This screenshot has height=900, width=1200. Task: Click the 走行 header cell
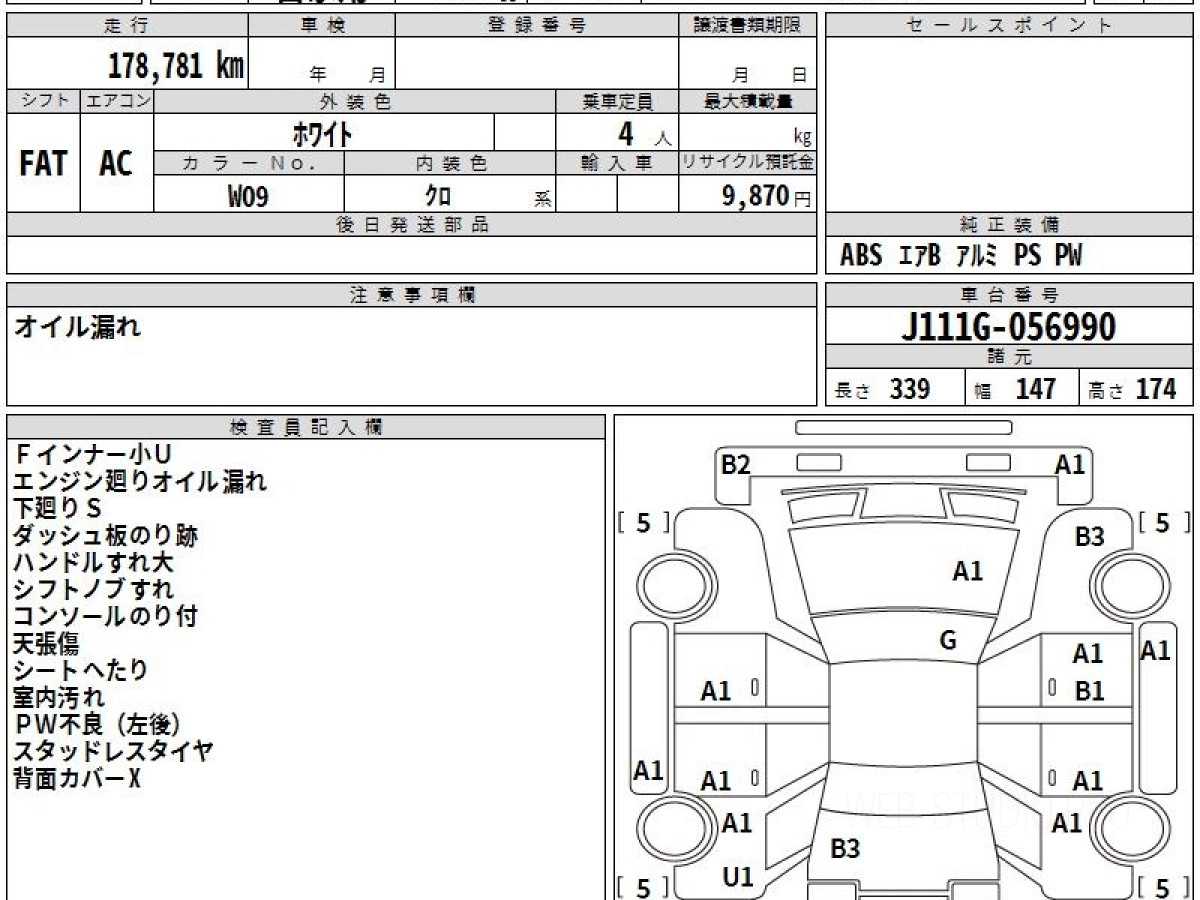point(127,26)
